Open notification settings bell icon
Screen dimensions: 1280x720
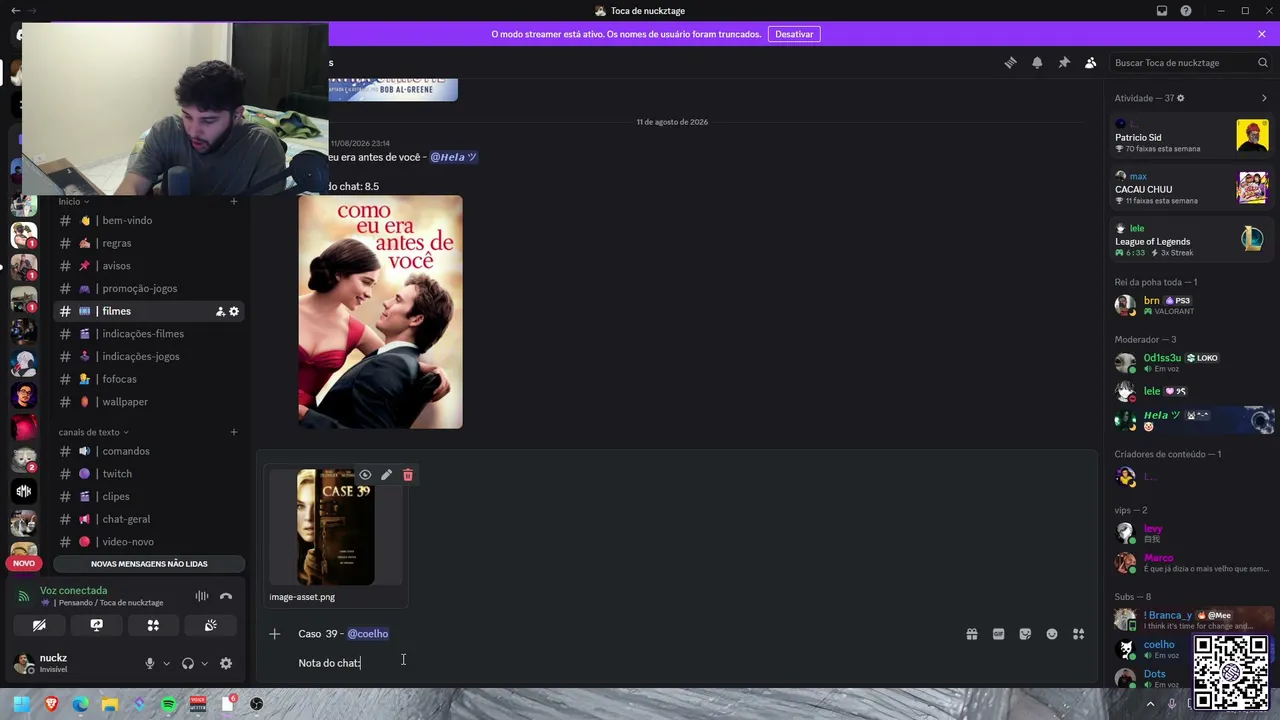point(1037,63)
